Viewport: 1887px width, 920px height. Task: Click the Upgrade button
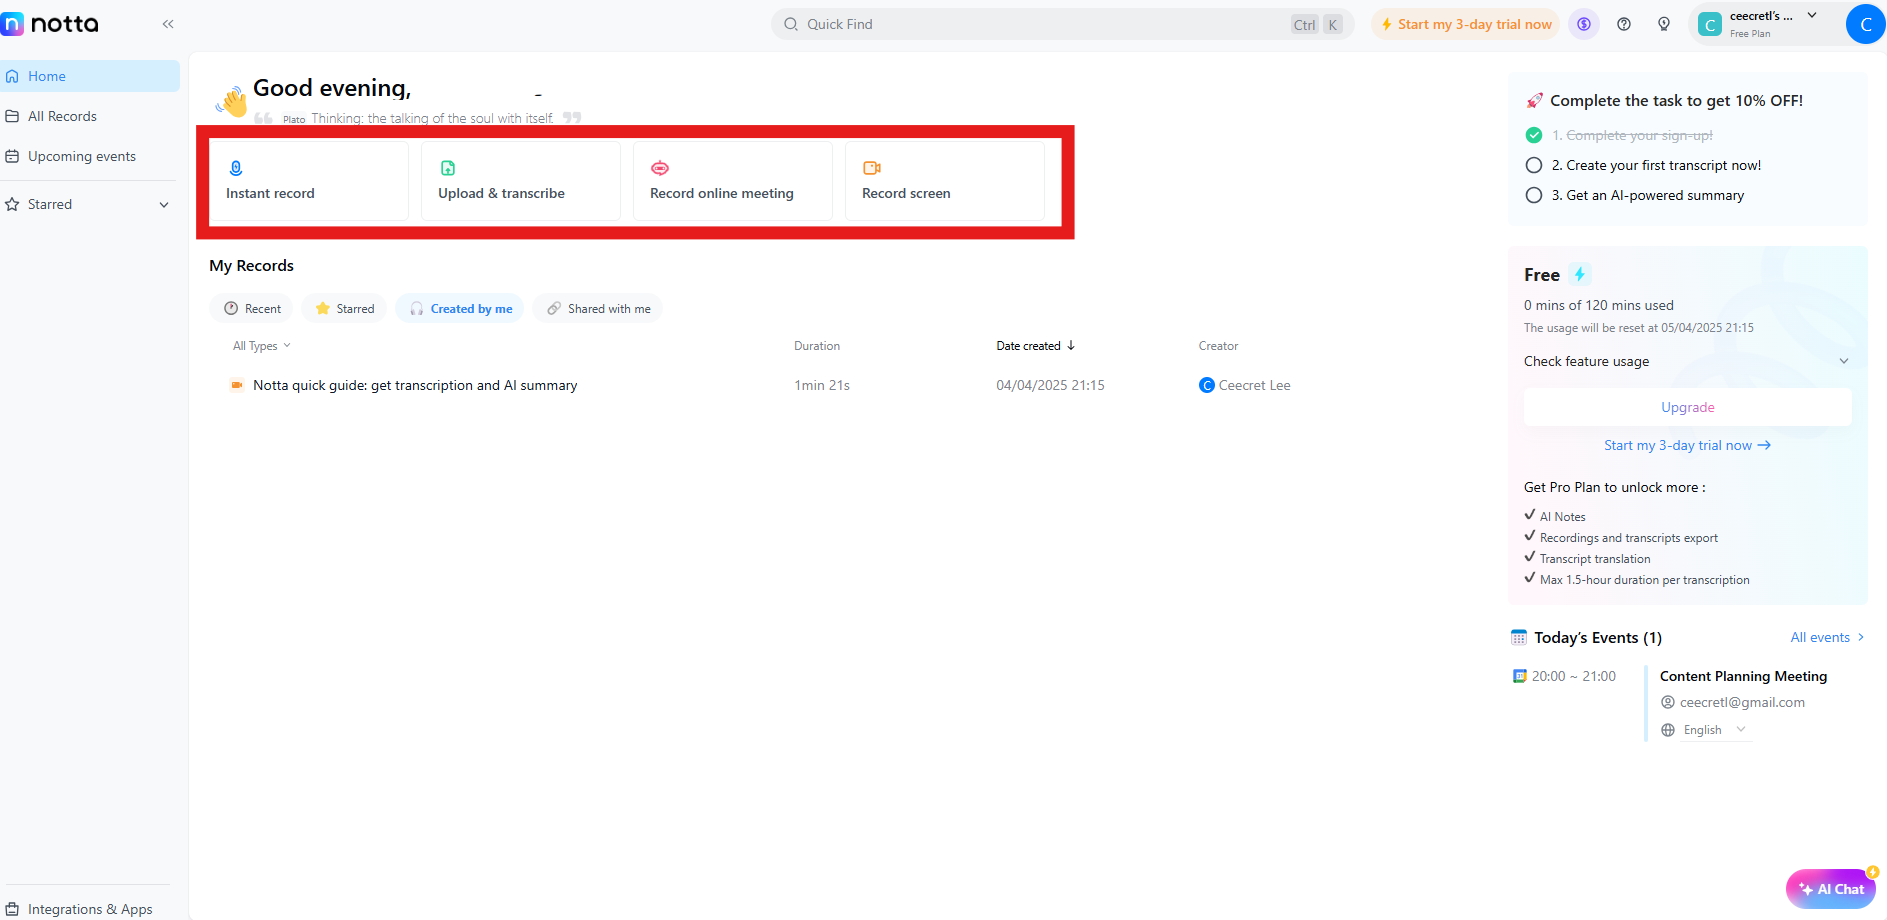pyautogui.click(x=1687, y=407)
